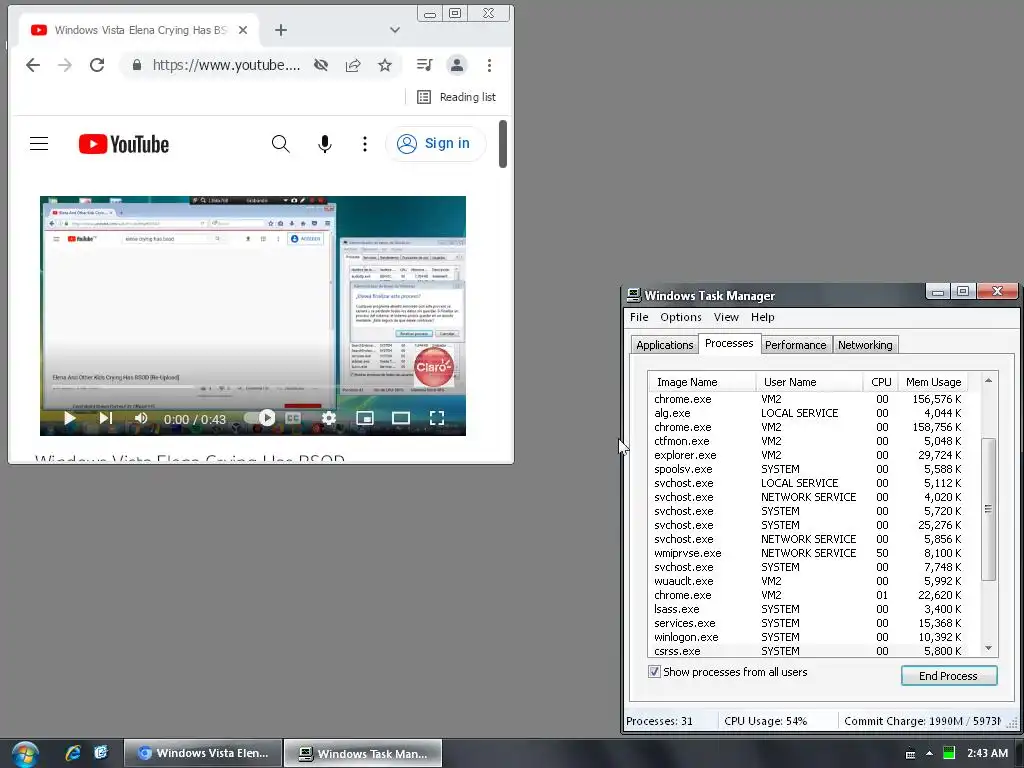Screen dimensions: 1024x768
Task: Select the ctfmon.exe process row
Action: click(808, 441)
